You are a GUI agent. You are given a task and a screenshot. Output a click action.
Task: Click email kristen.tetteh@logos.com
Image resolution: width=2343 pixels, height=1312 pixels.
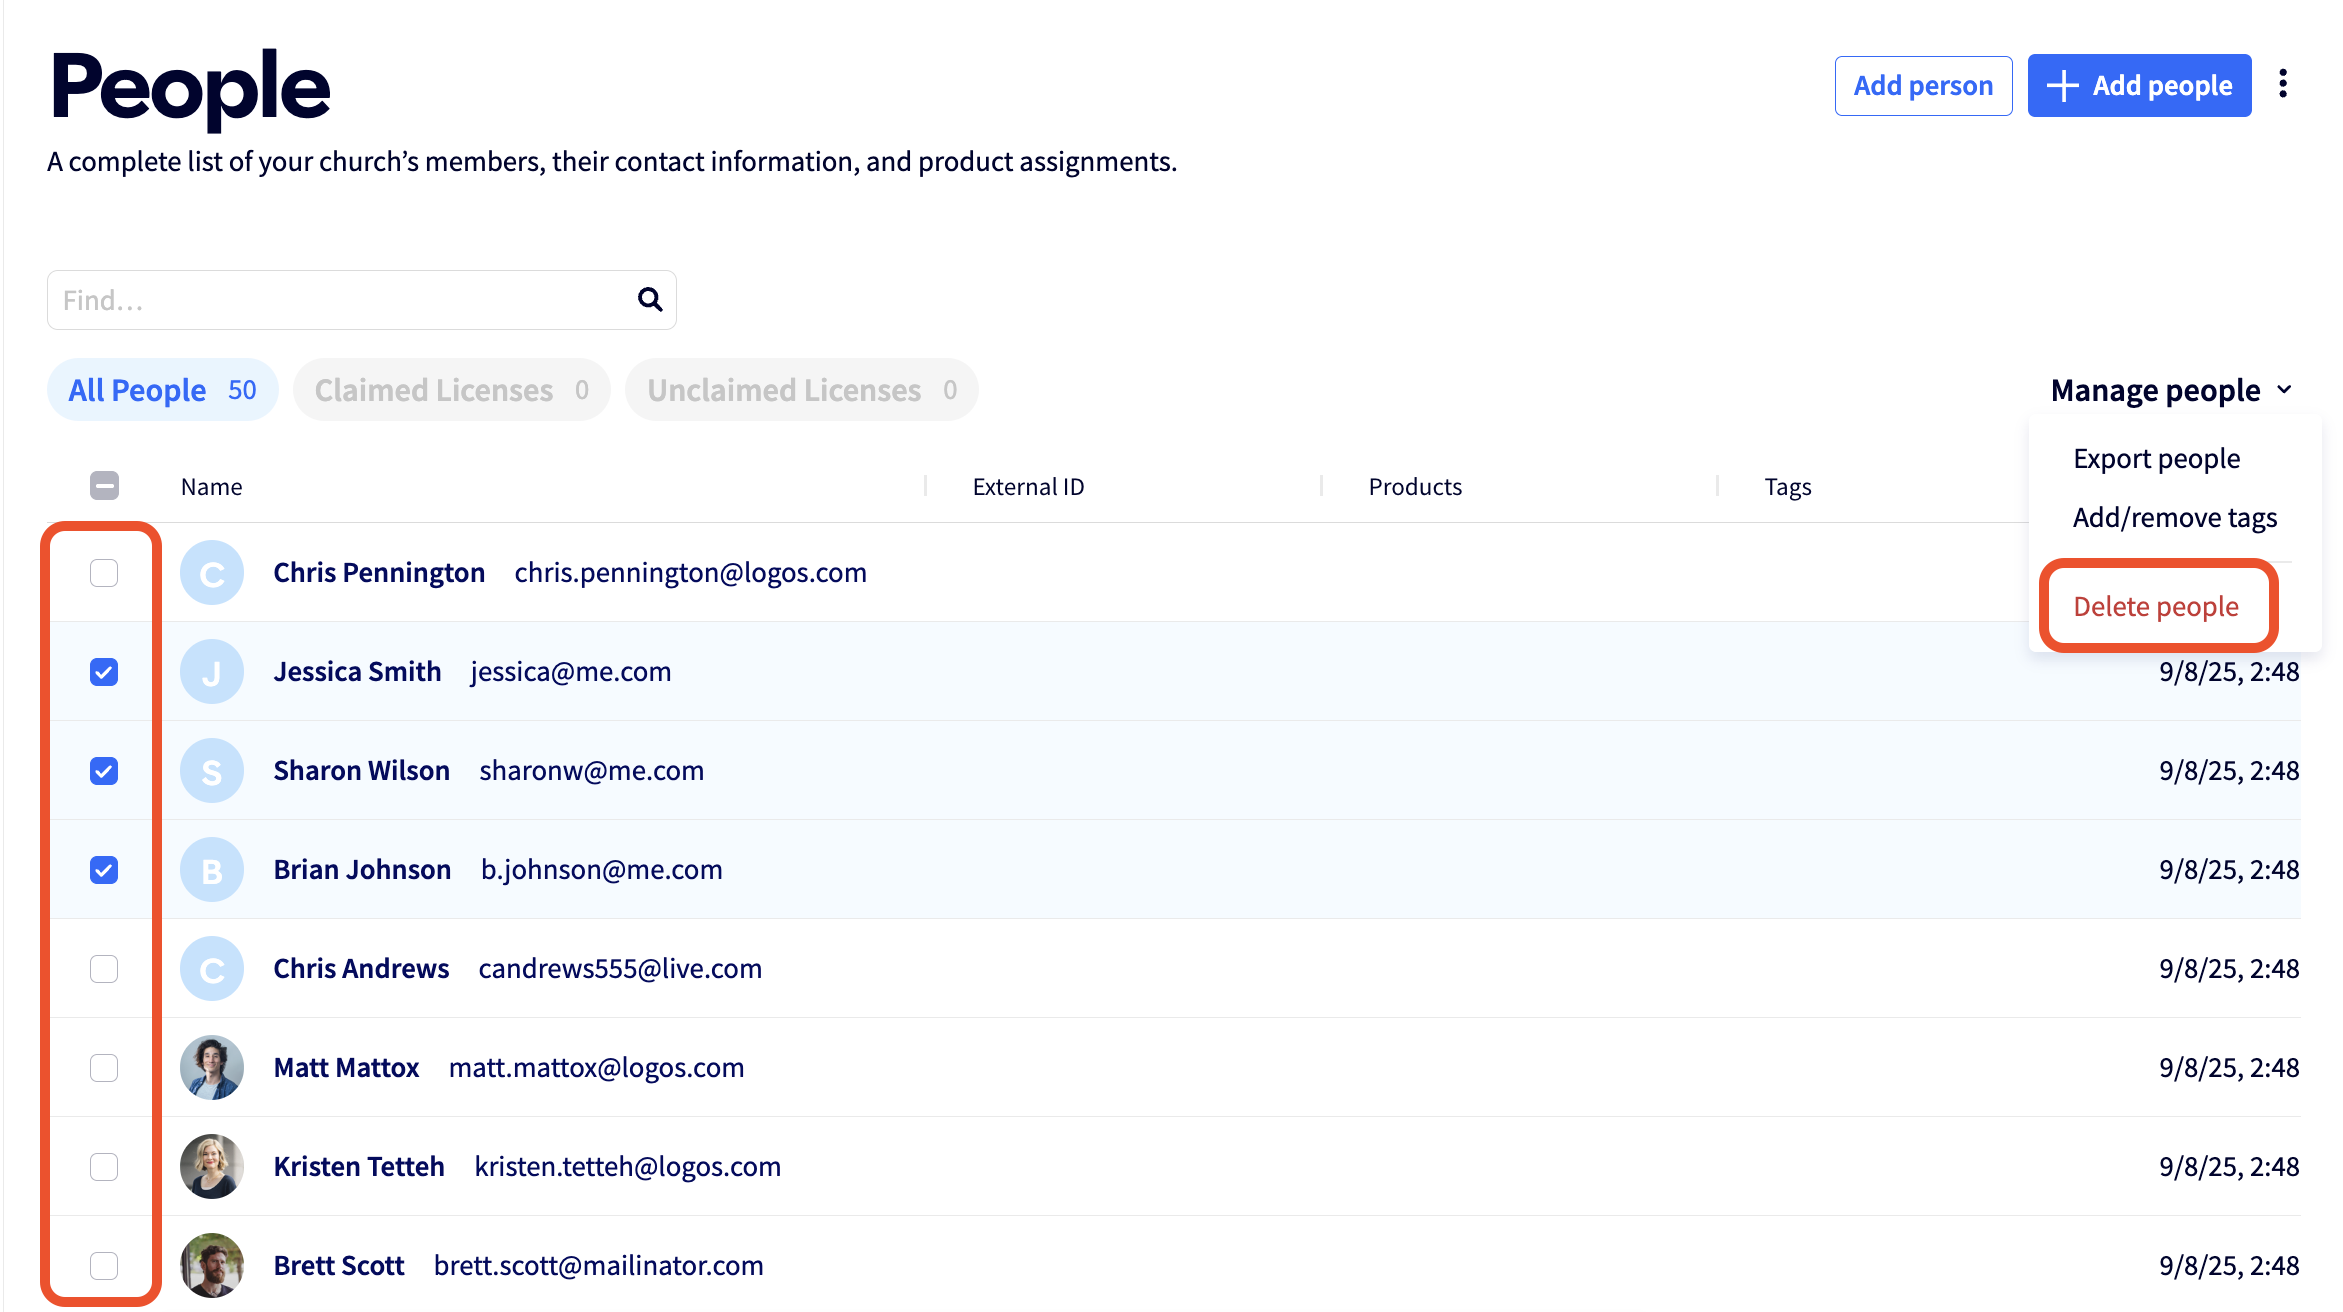628,1167
